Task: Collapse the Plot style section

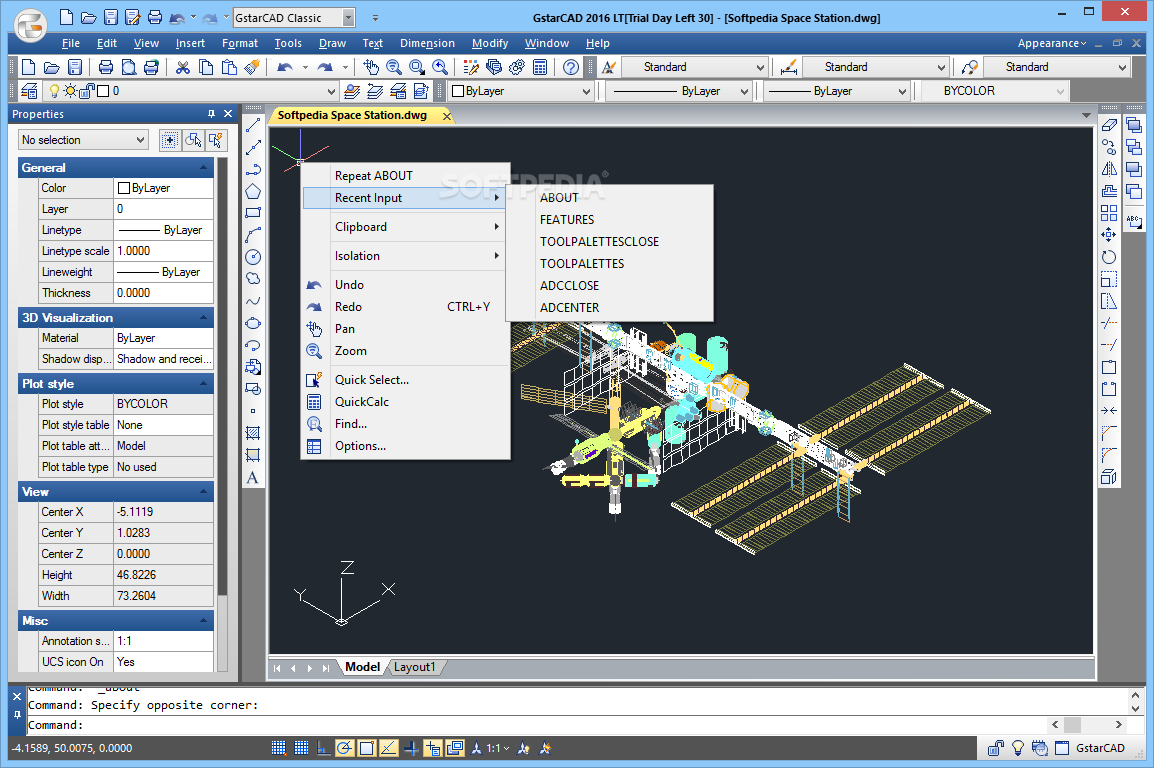Action: [x=204, y=384]
